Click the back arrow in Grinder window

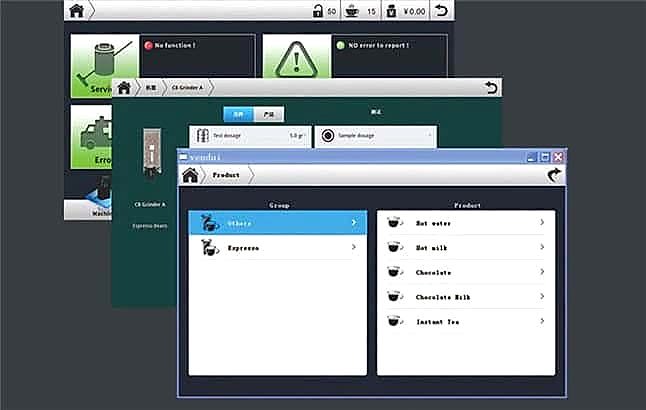point(491,87)
